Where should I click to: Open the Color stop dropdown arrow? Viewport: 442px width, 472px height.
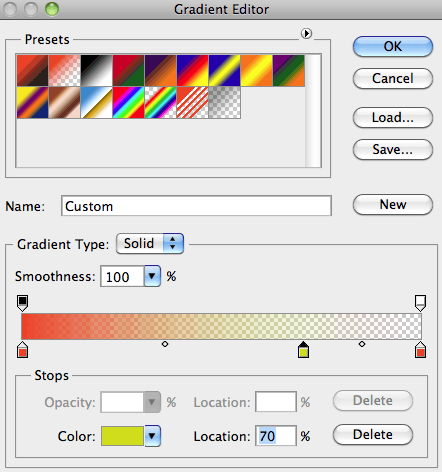click(x=152, y=436)
